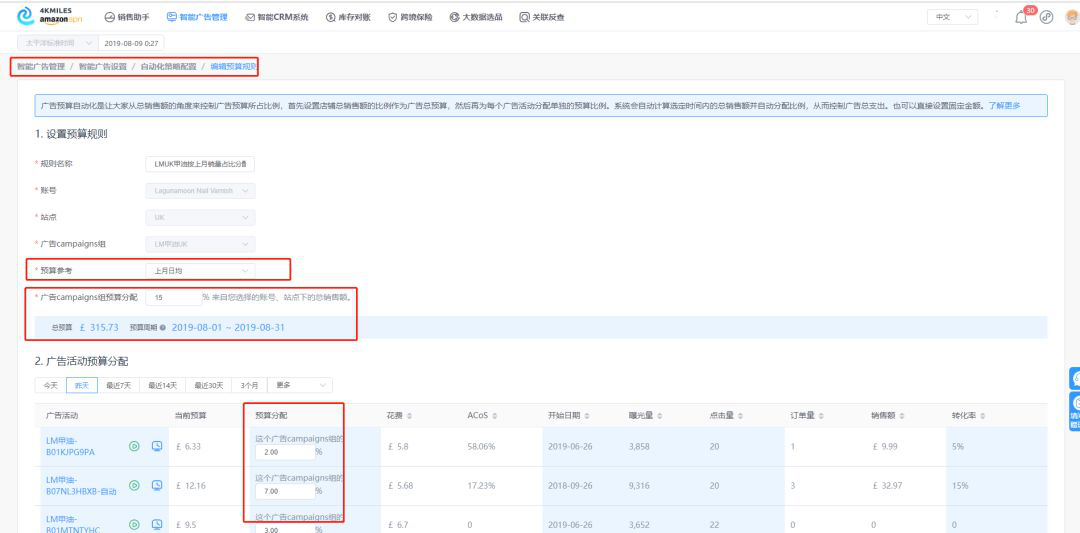This screenshot has width=1080, height=533.
Task: Sort by ACoS column arrows
Action: pyautogui.click(x=495, y=416)
